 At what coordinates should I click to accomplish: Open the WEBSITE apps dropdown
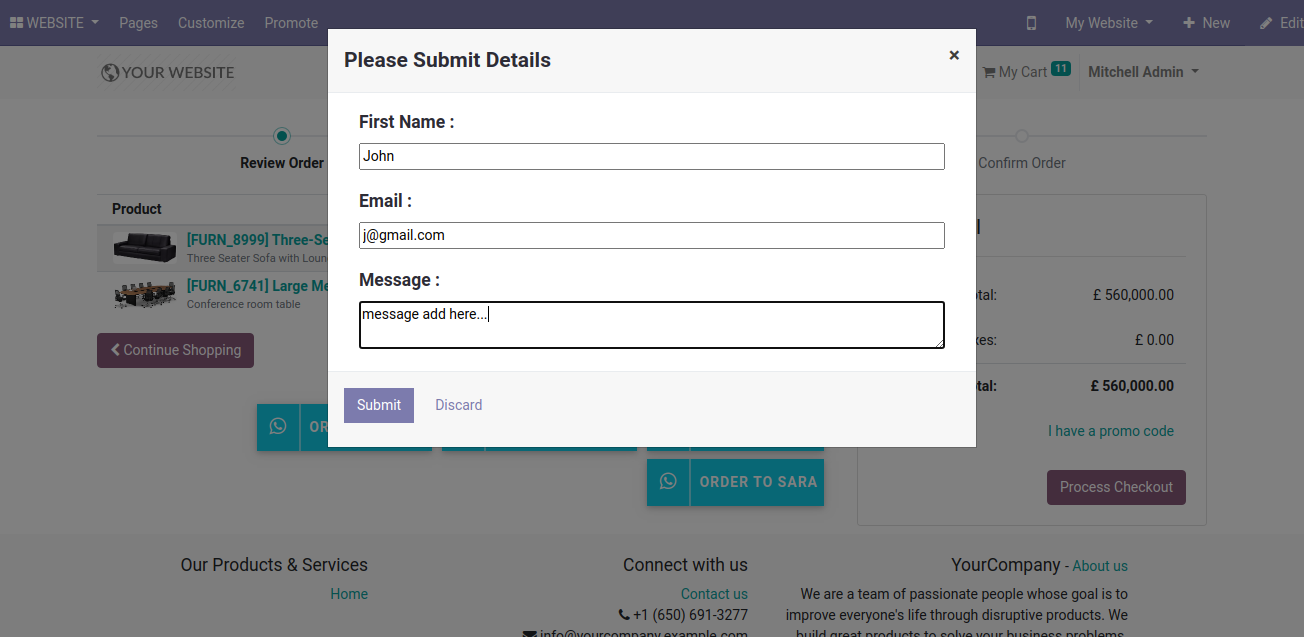pos(54,23)
